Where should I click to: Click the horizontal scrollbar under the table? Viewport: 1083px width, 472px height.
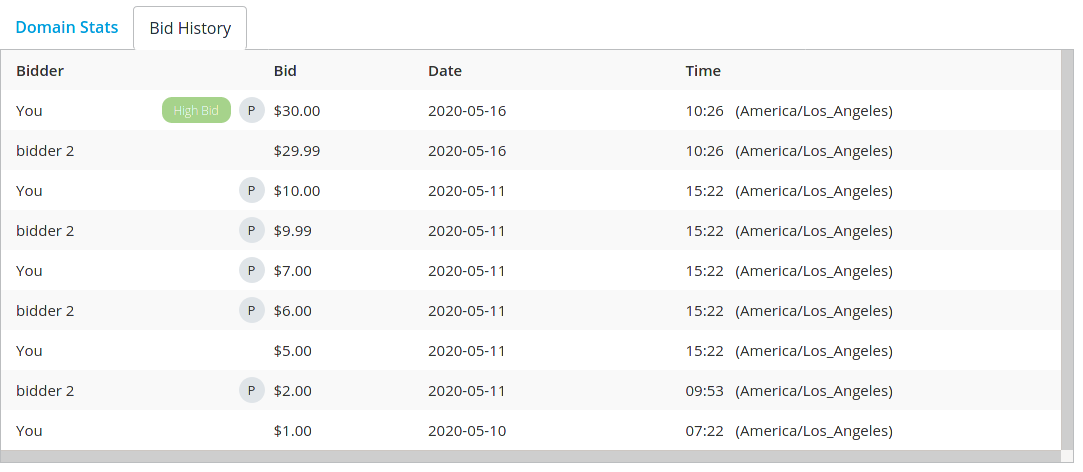click(531, 457)
